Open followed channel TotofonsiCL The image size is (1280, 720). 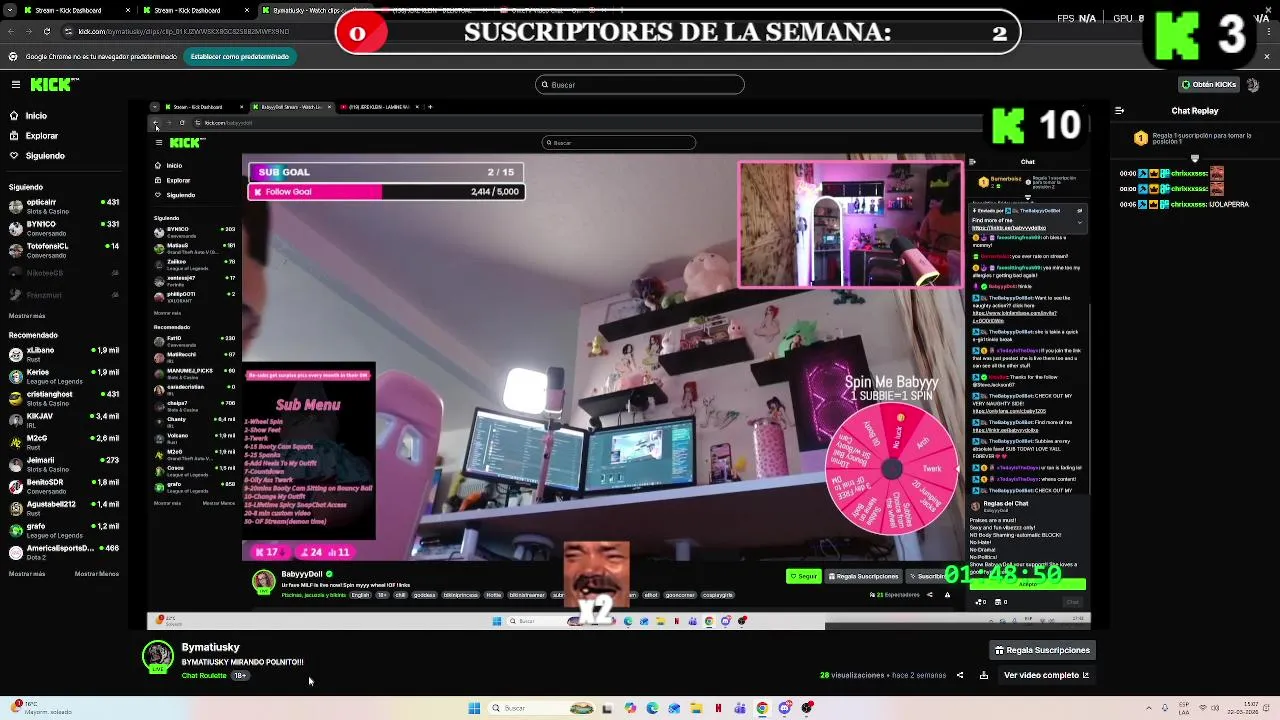[64, 250]
